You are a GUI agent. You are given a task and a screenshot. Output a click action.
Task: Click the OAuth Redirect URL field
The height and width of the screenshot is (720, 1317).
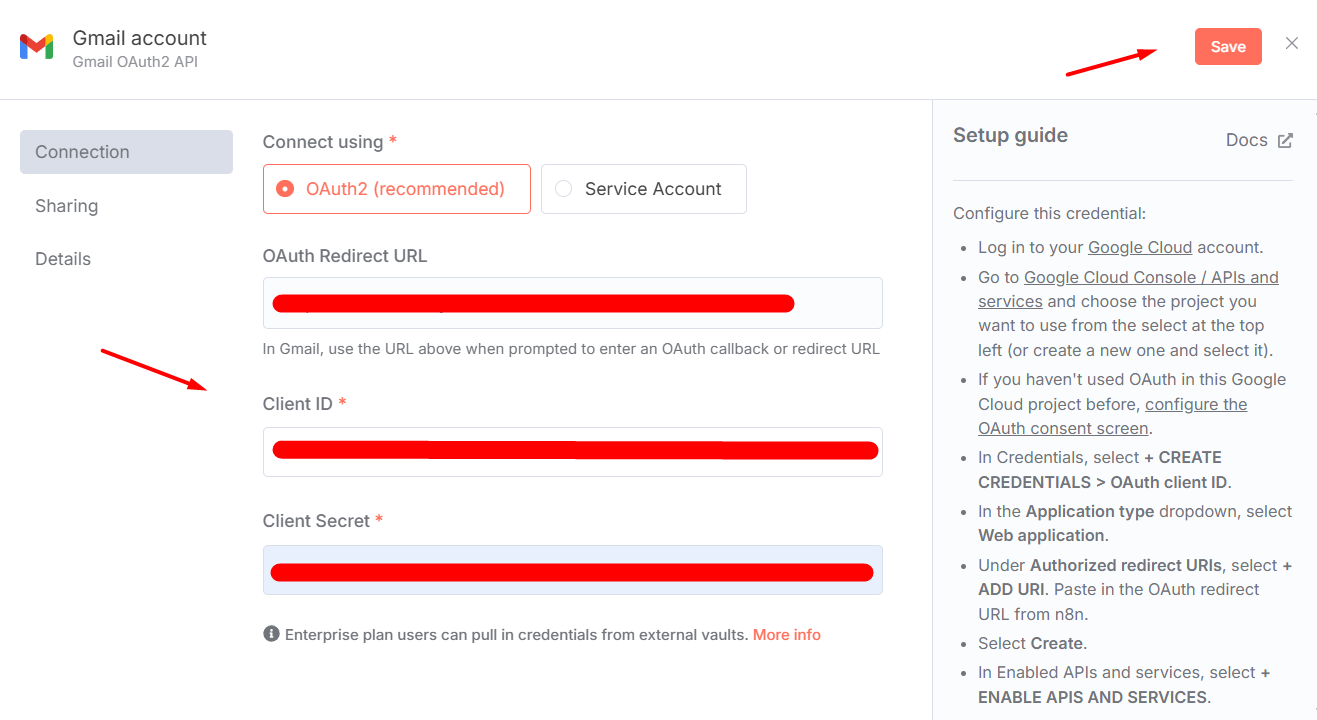tap(573, 303)
